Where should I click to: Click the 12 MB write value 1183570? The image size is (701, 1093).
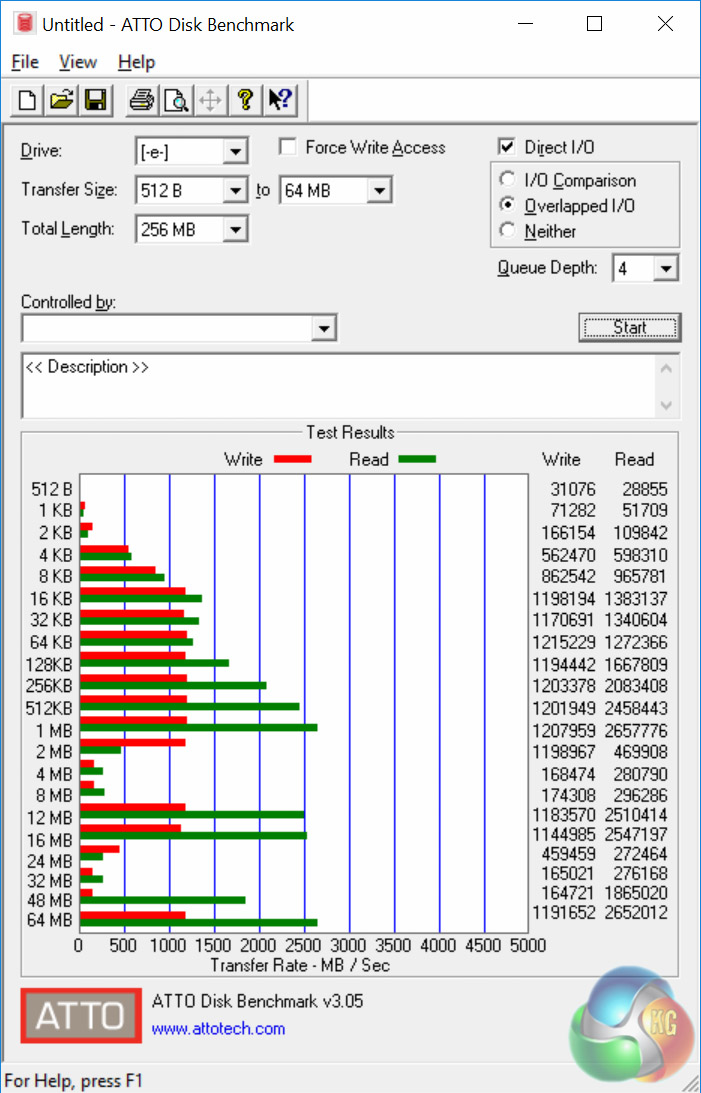564,815
